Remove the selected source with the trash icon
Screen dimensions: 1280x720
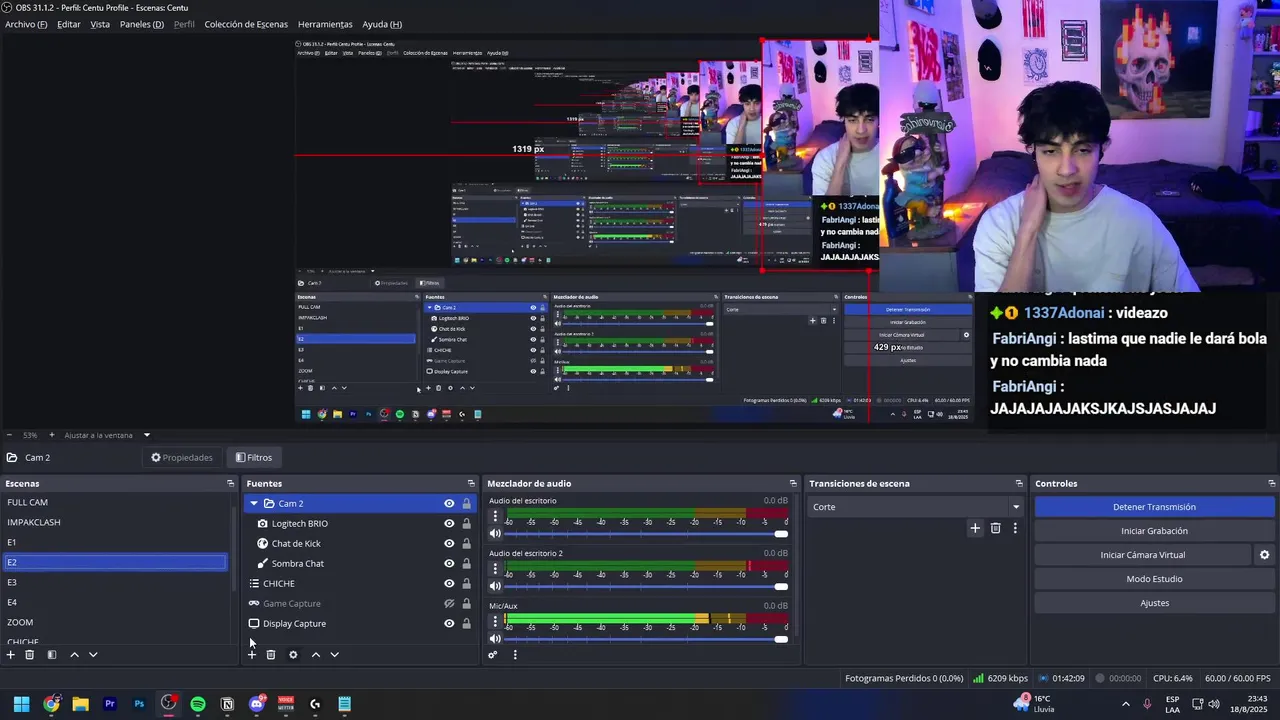coord(270,655)
